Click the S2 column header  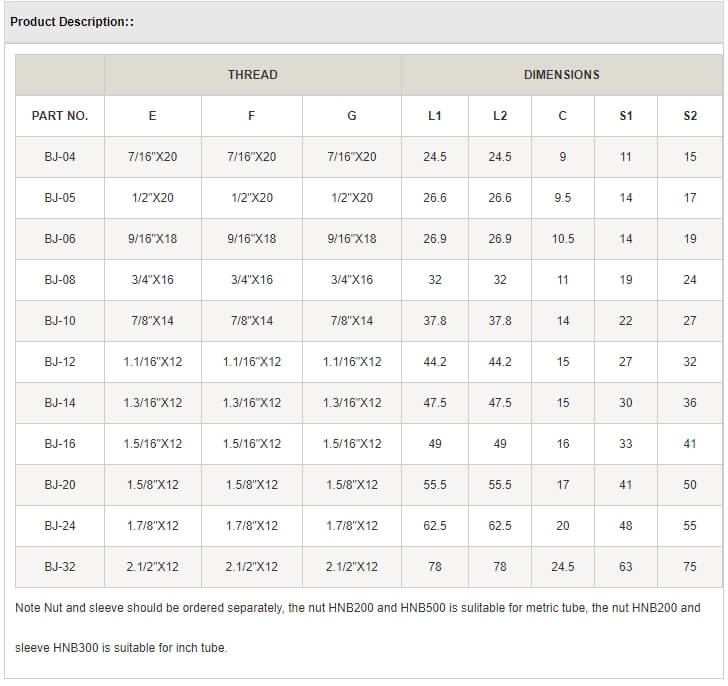click(689, 116)
